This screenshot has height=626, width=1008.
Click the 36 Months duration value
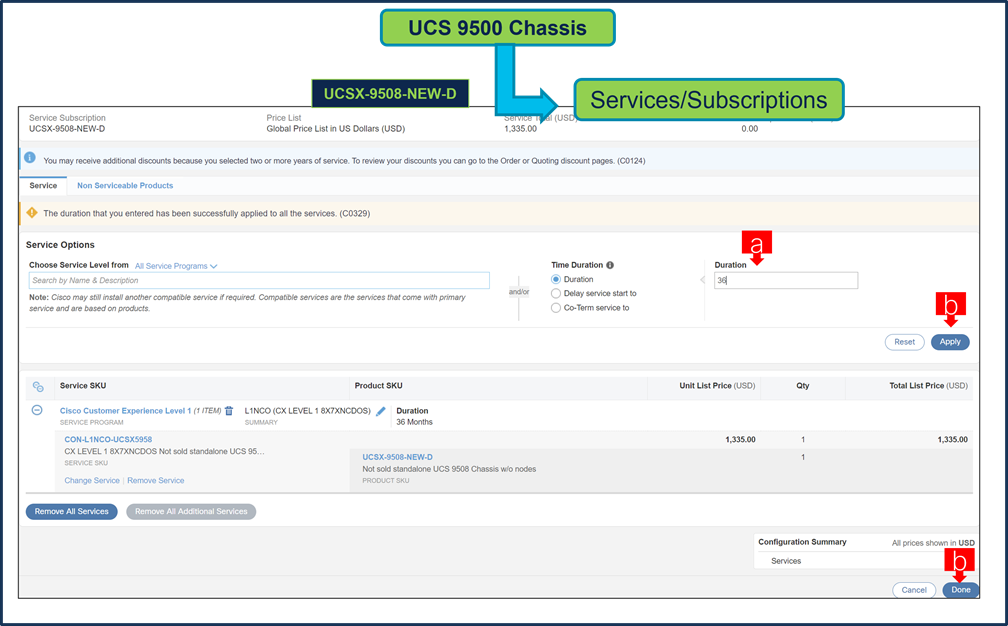pos(414,422)
